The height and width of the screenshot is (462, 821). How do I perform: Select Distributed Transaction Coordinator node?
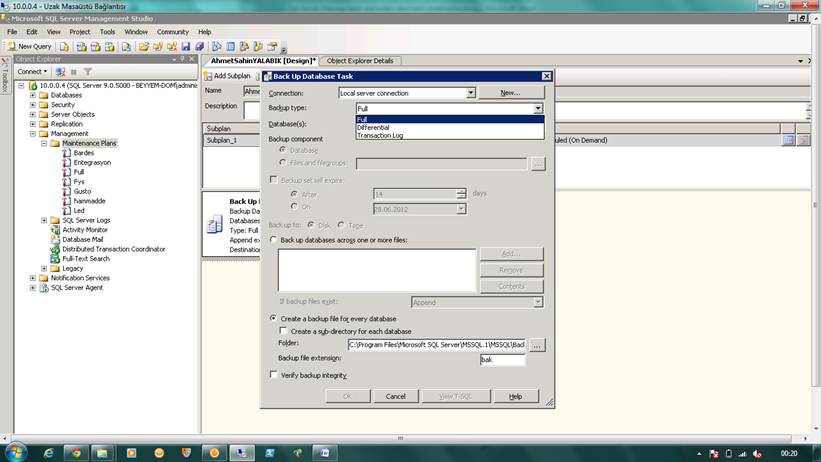click(x=114, y=249)
